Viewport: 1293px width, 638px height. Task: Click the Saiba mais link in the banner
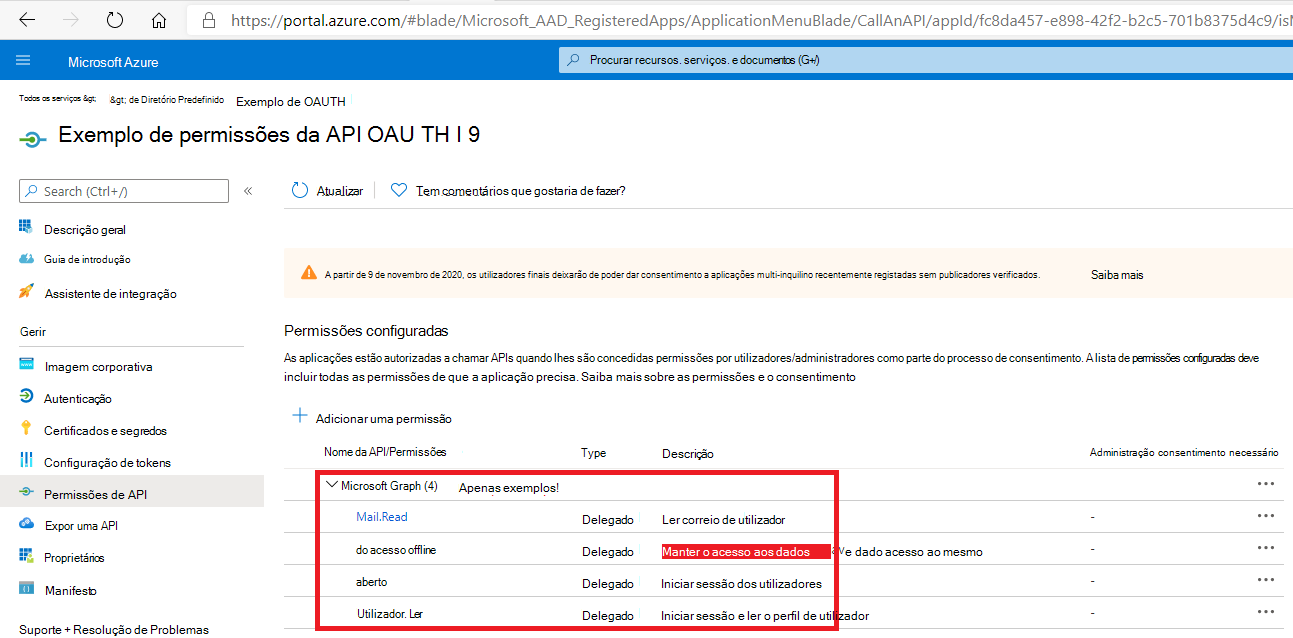[1117, 274]
